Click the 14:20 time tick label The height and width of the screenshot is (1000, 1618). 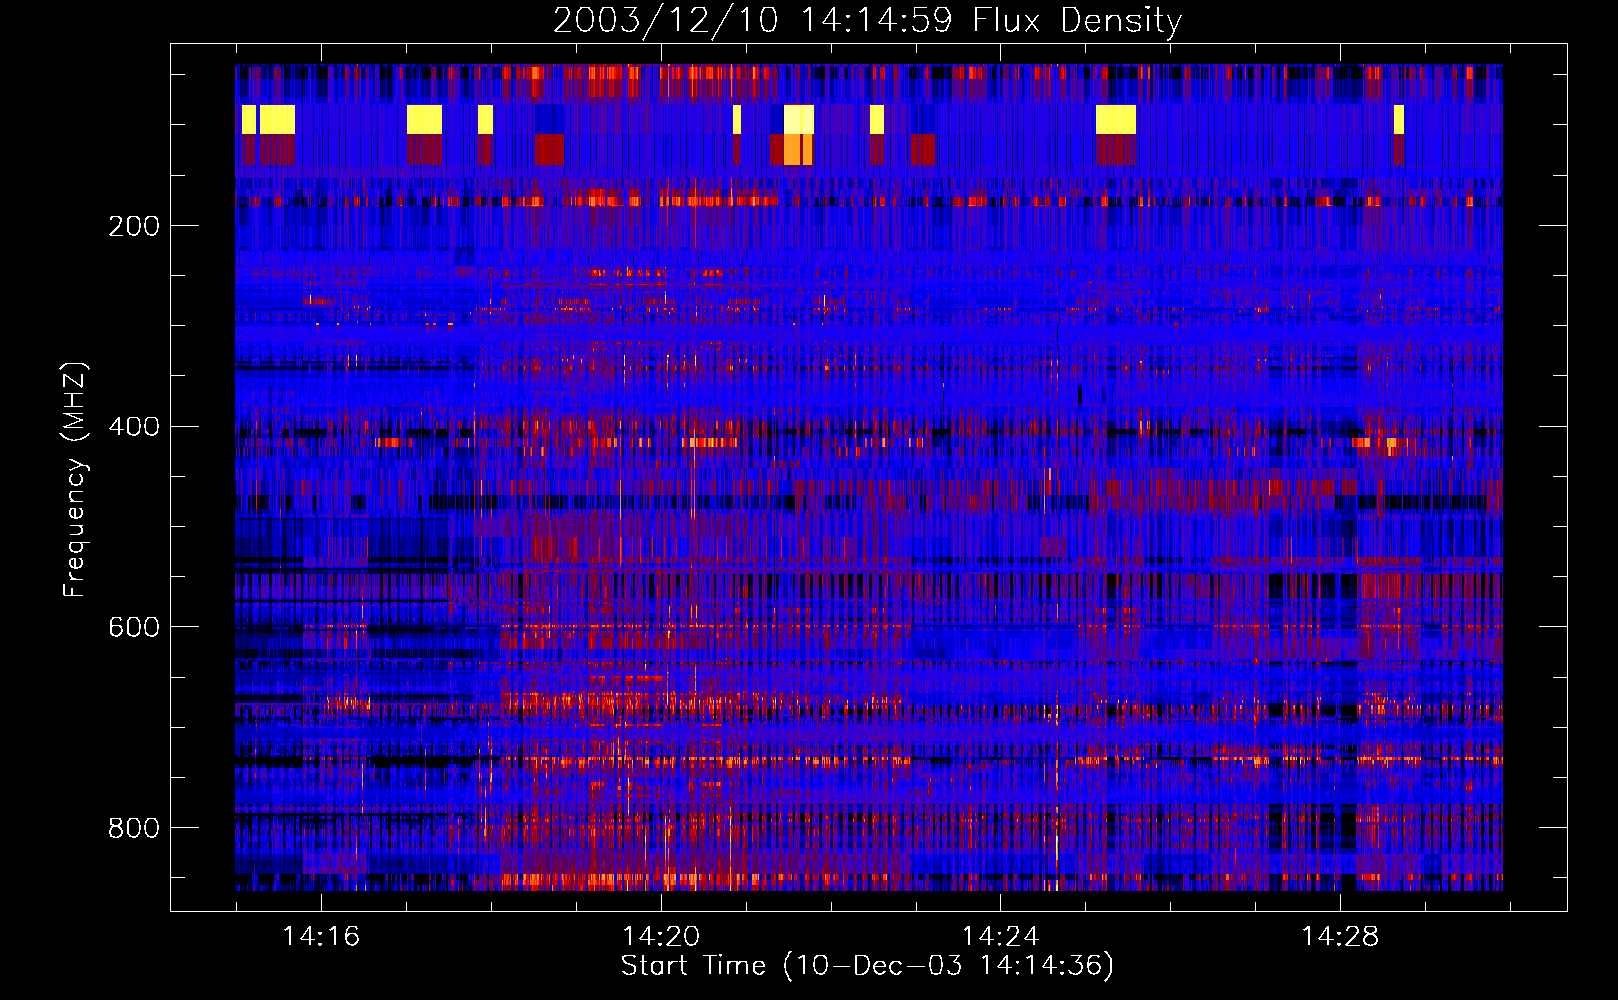(x=661, y=937)
